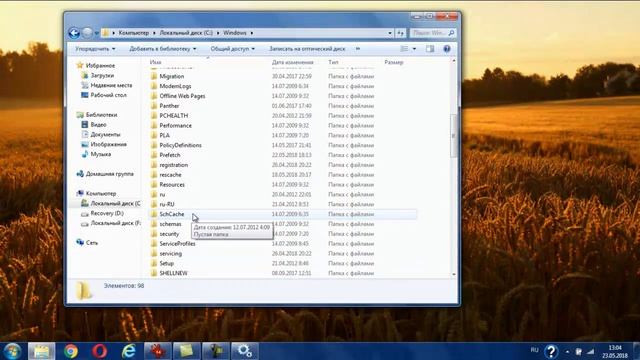Open Google Chrome from taskbar
The image size is (640, 360).
[x=71, y=351]
